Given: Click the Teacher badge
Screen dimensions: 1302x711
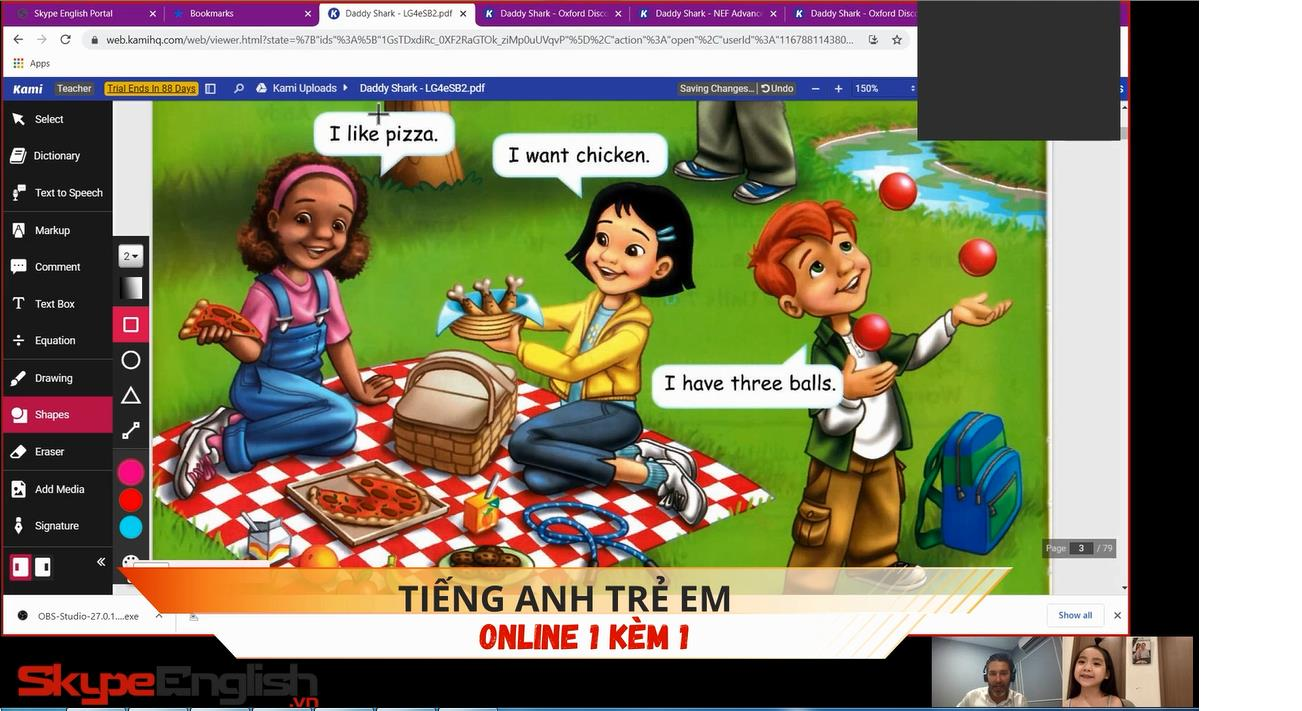Looking at the screenshot, I should pos(74,88).
